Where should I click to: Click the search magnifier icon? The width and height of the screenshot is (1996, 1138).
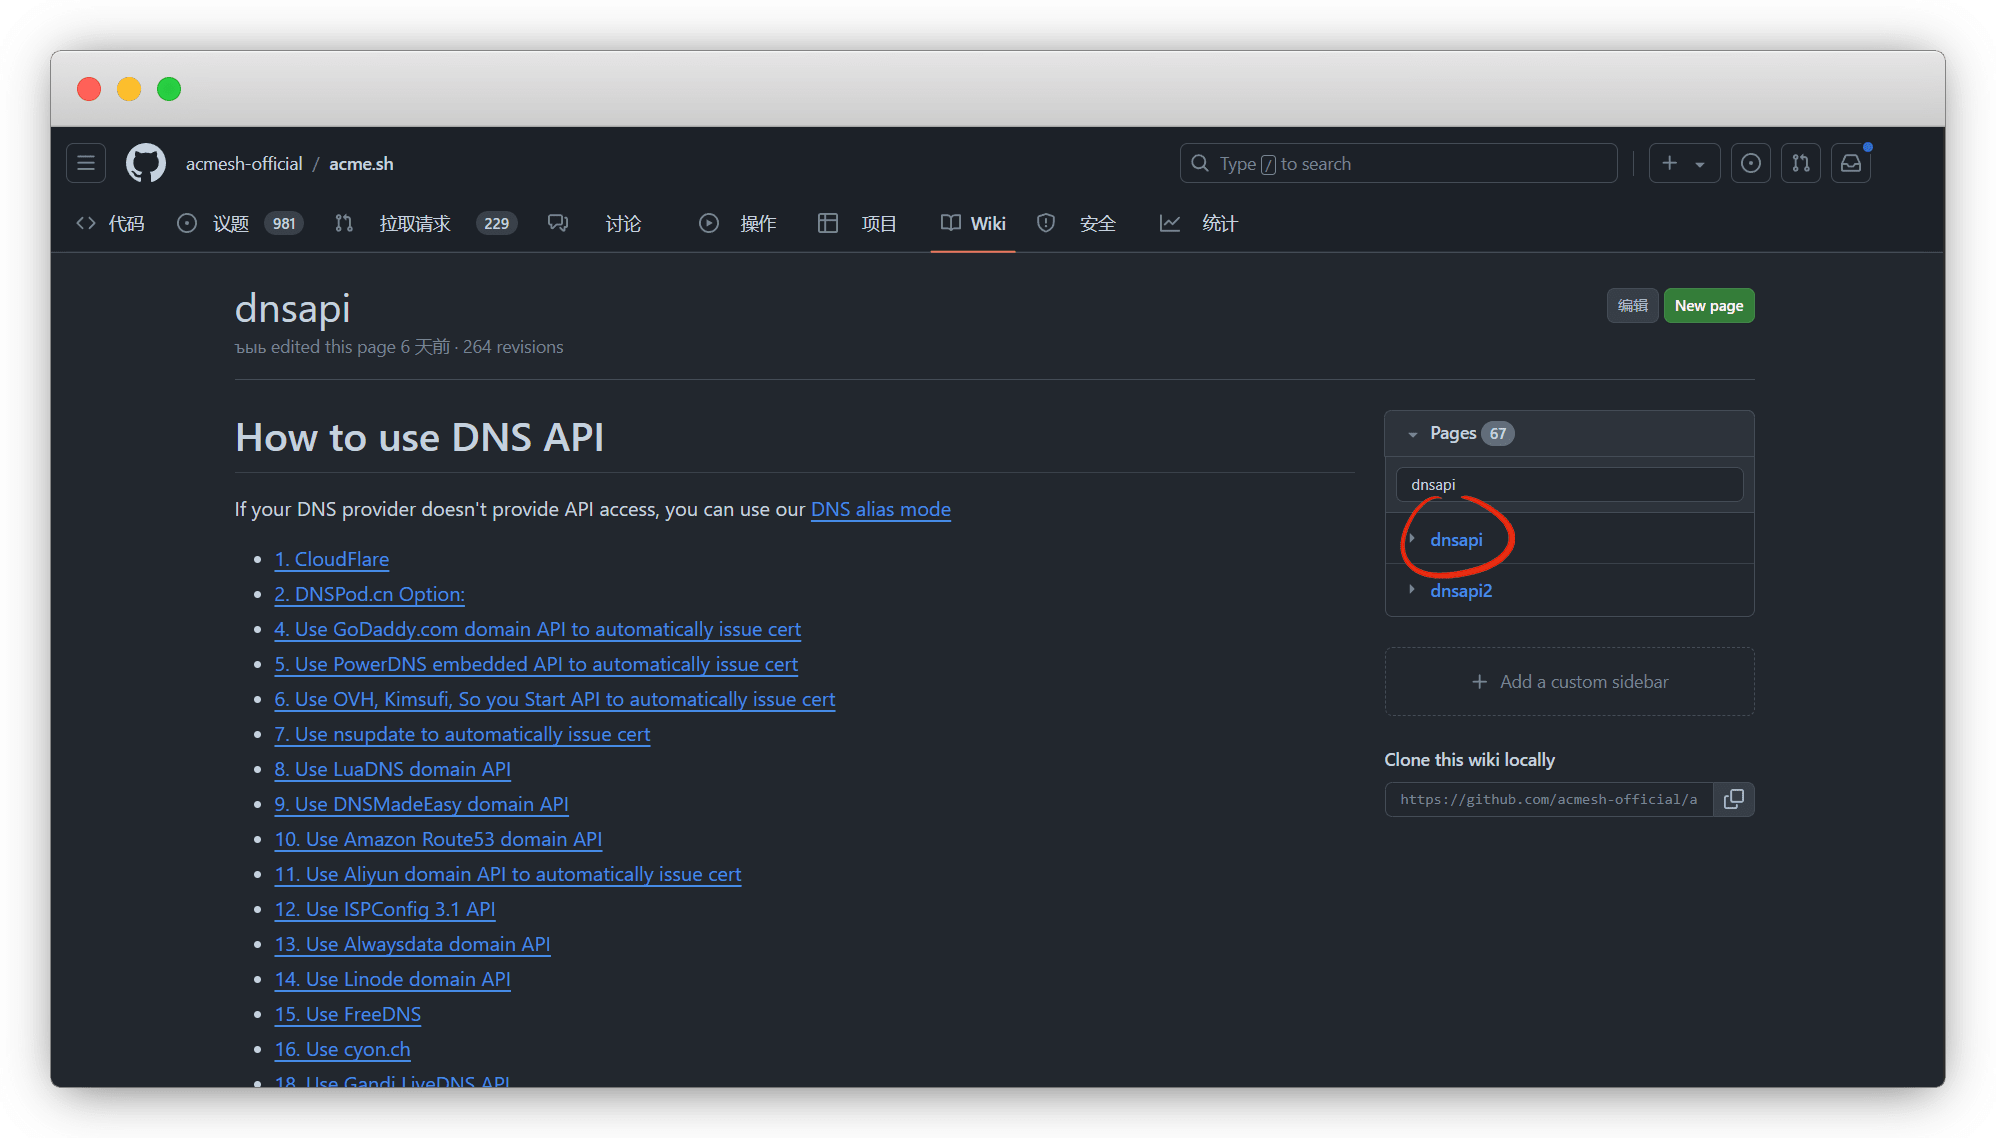(1200, 163)
